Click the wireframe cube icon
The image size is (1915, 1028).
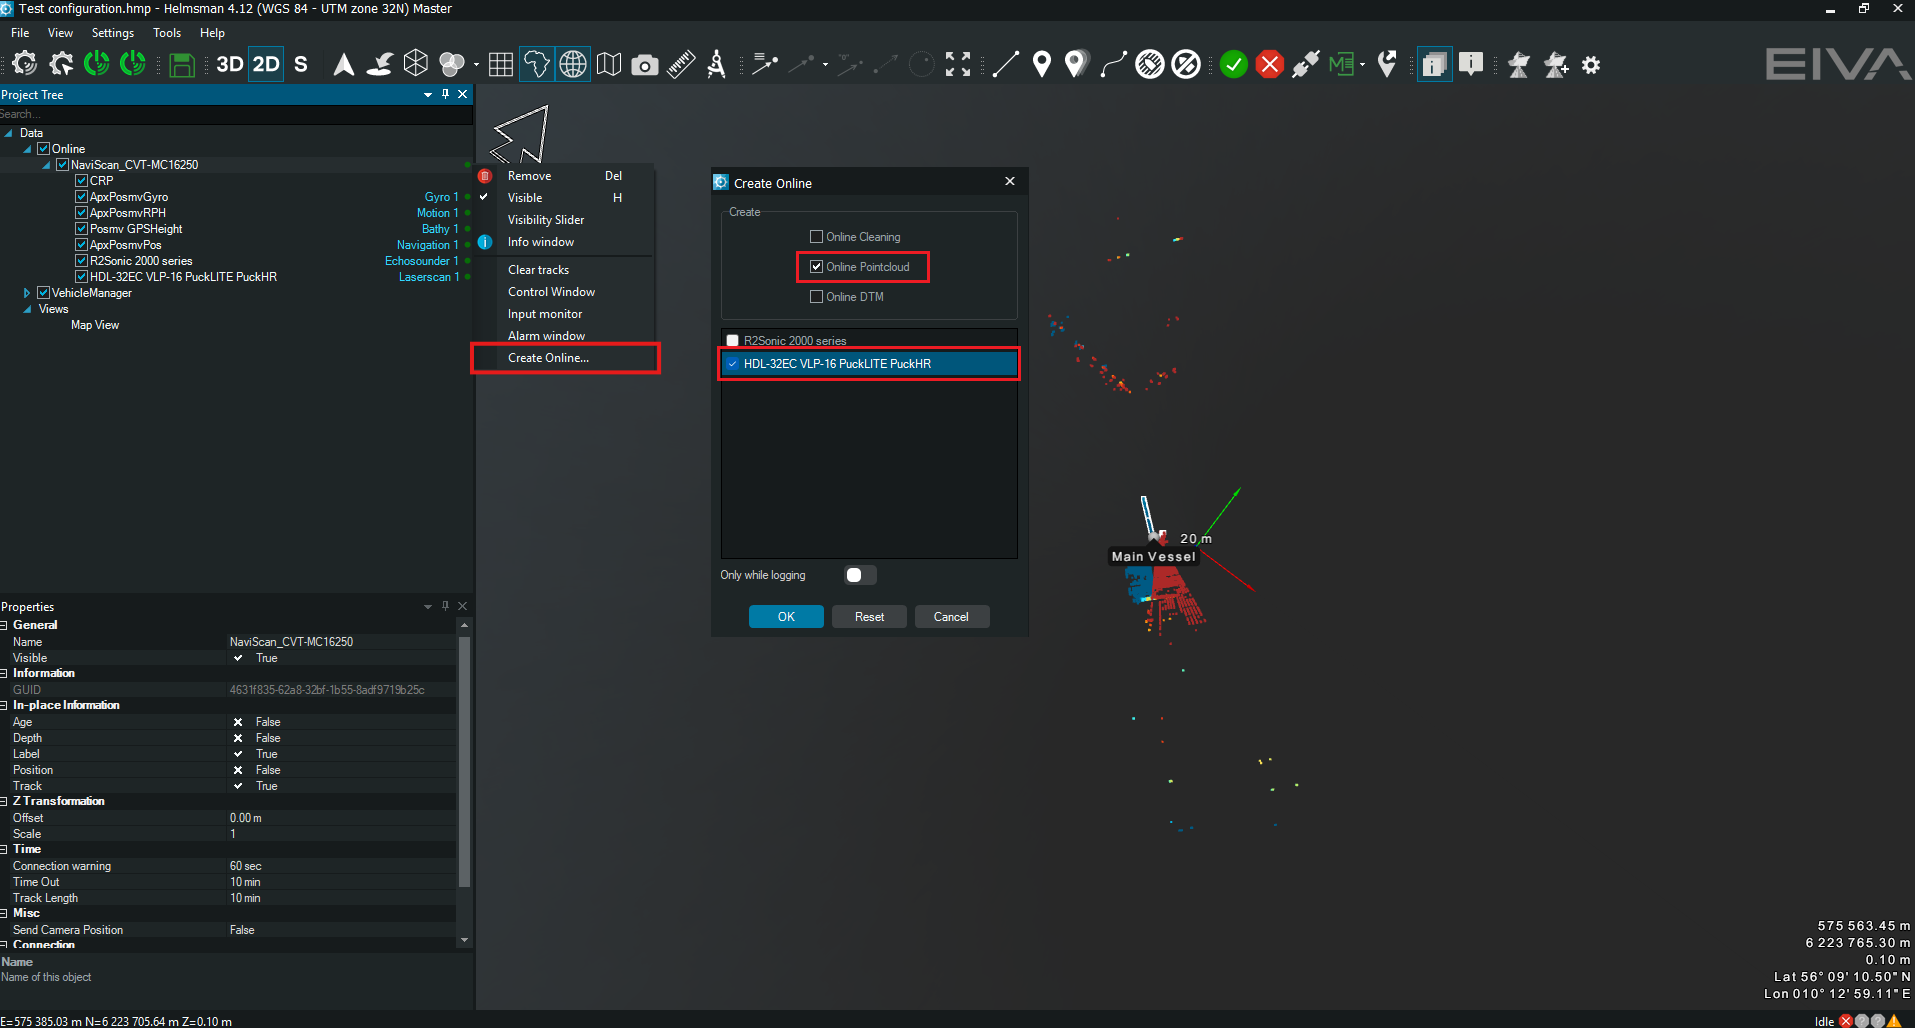coord(416,65)
